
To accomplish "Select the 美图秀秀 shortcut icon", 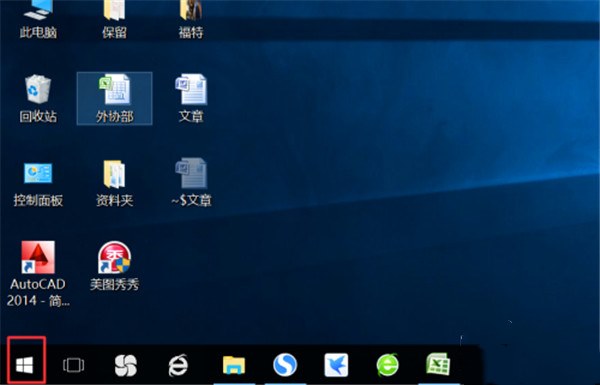I will [x=114, y=257].
